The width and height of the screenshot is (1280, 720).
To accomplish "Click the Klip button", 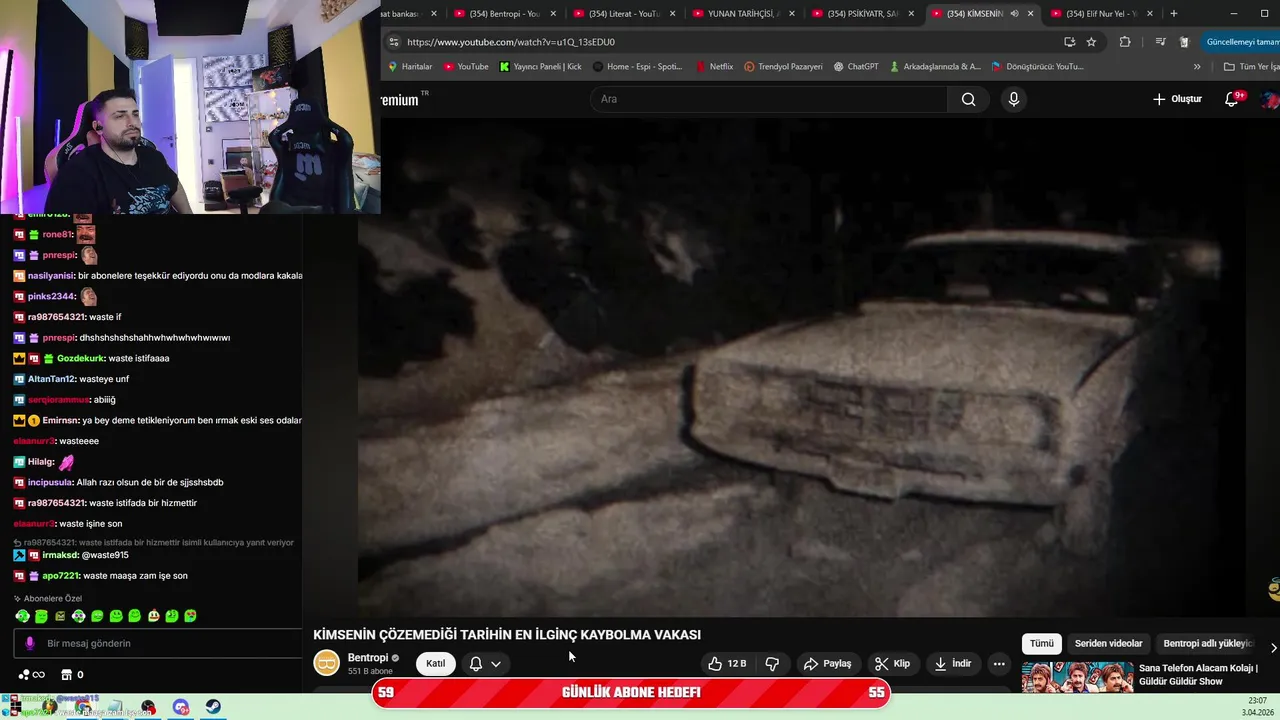I will point(892,663).
